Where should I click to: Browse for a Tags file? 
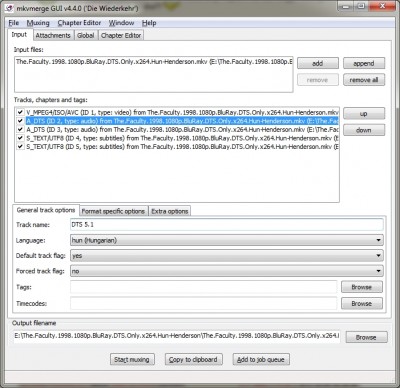point(362,287)
